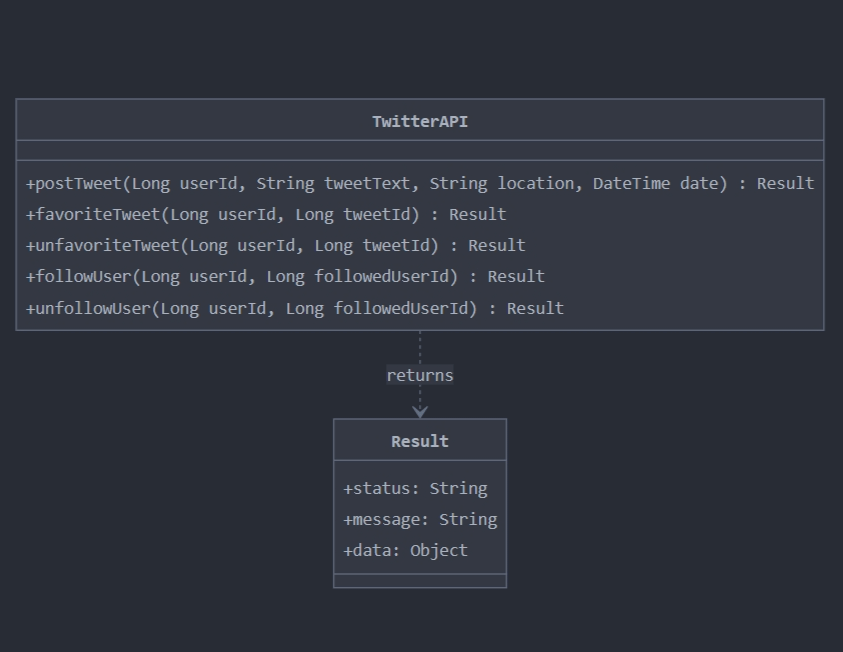Click the 'returns' relationship label
The width and height of the screenshot is (843, 652).
[x=420, y=375]
